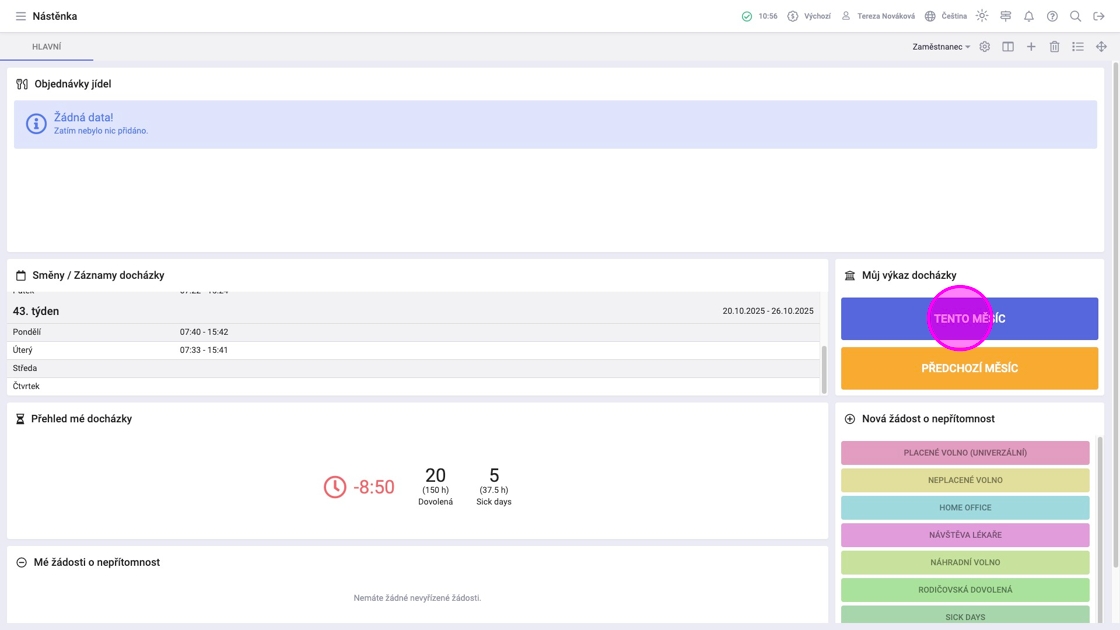The image size is (1120, 630).
Task: Toggle the column layout icon
Action: [x=1008, y=46]
